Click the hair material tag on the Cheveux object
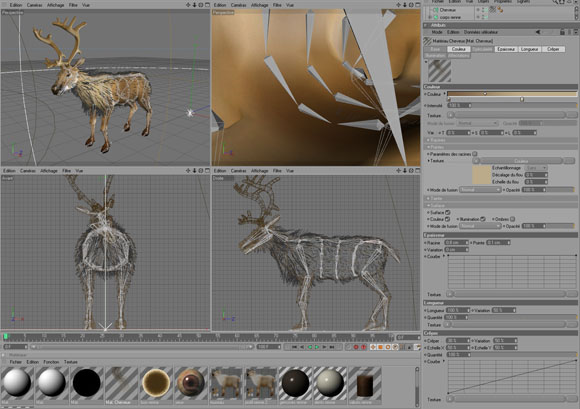580x409 pixels. tap(492, 10)
